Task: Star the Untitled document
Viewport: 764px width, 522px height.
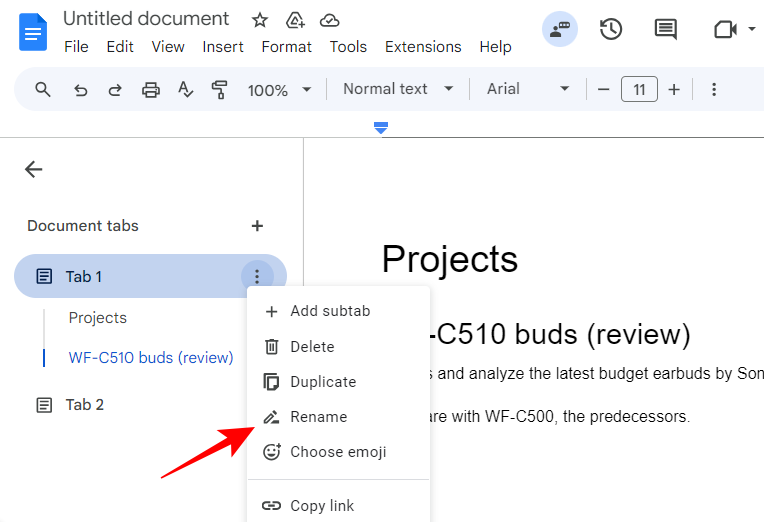Action: [260, 20]
